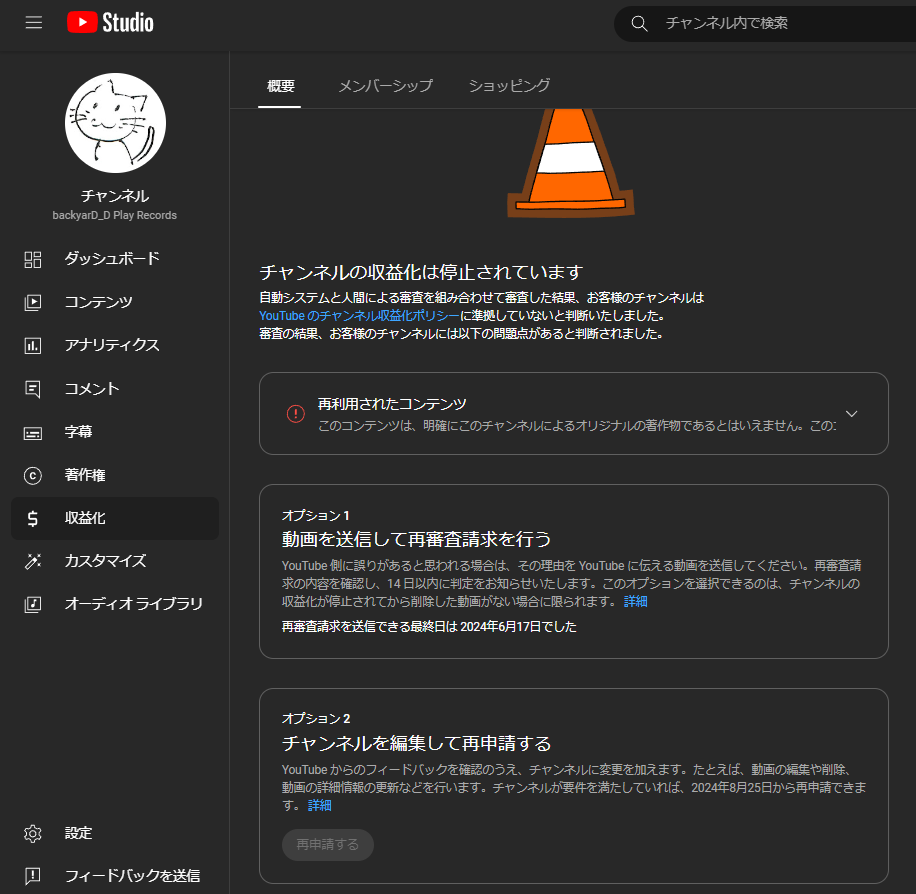Open ダッシュボード in the sidebar
This screenshot has width=916, height=894.
pos(112,258)
